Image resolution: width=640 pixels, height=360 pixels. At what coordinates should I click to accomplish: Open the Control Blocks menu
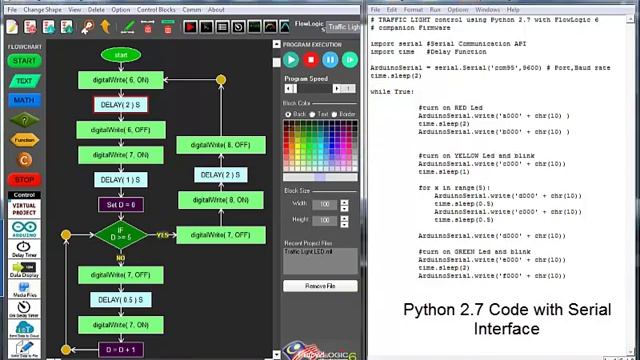click(x=156, y=9)
